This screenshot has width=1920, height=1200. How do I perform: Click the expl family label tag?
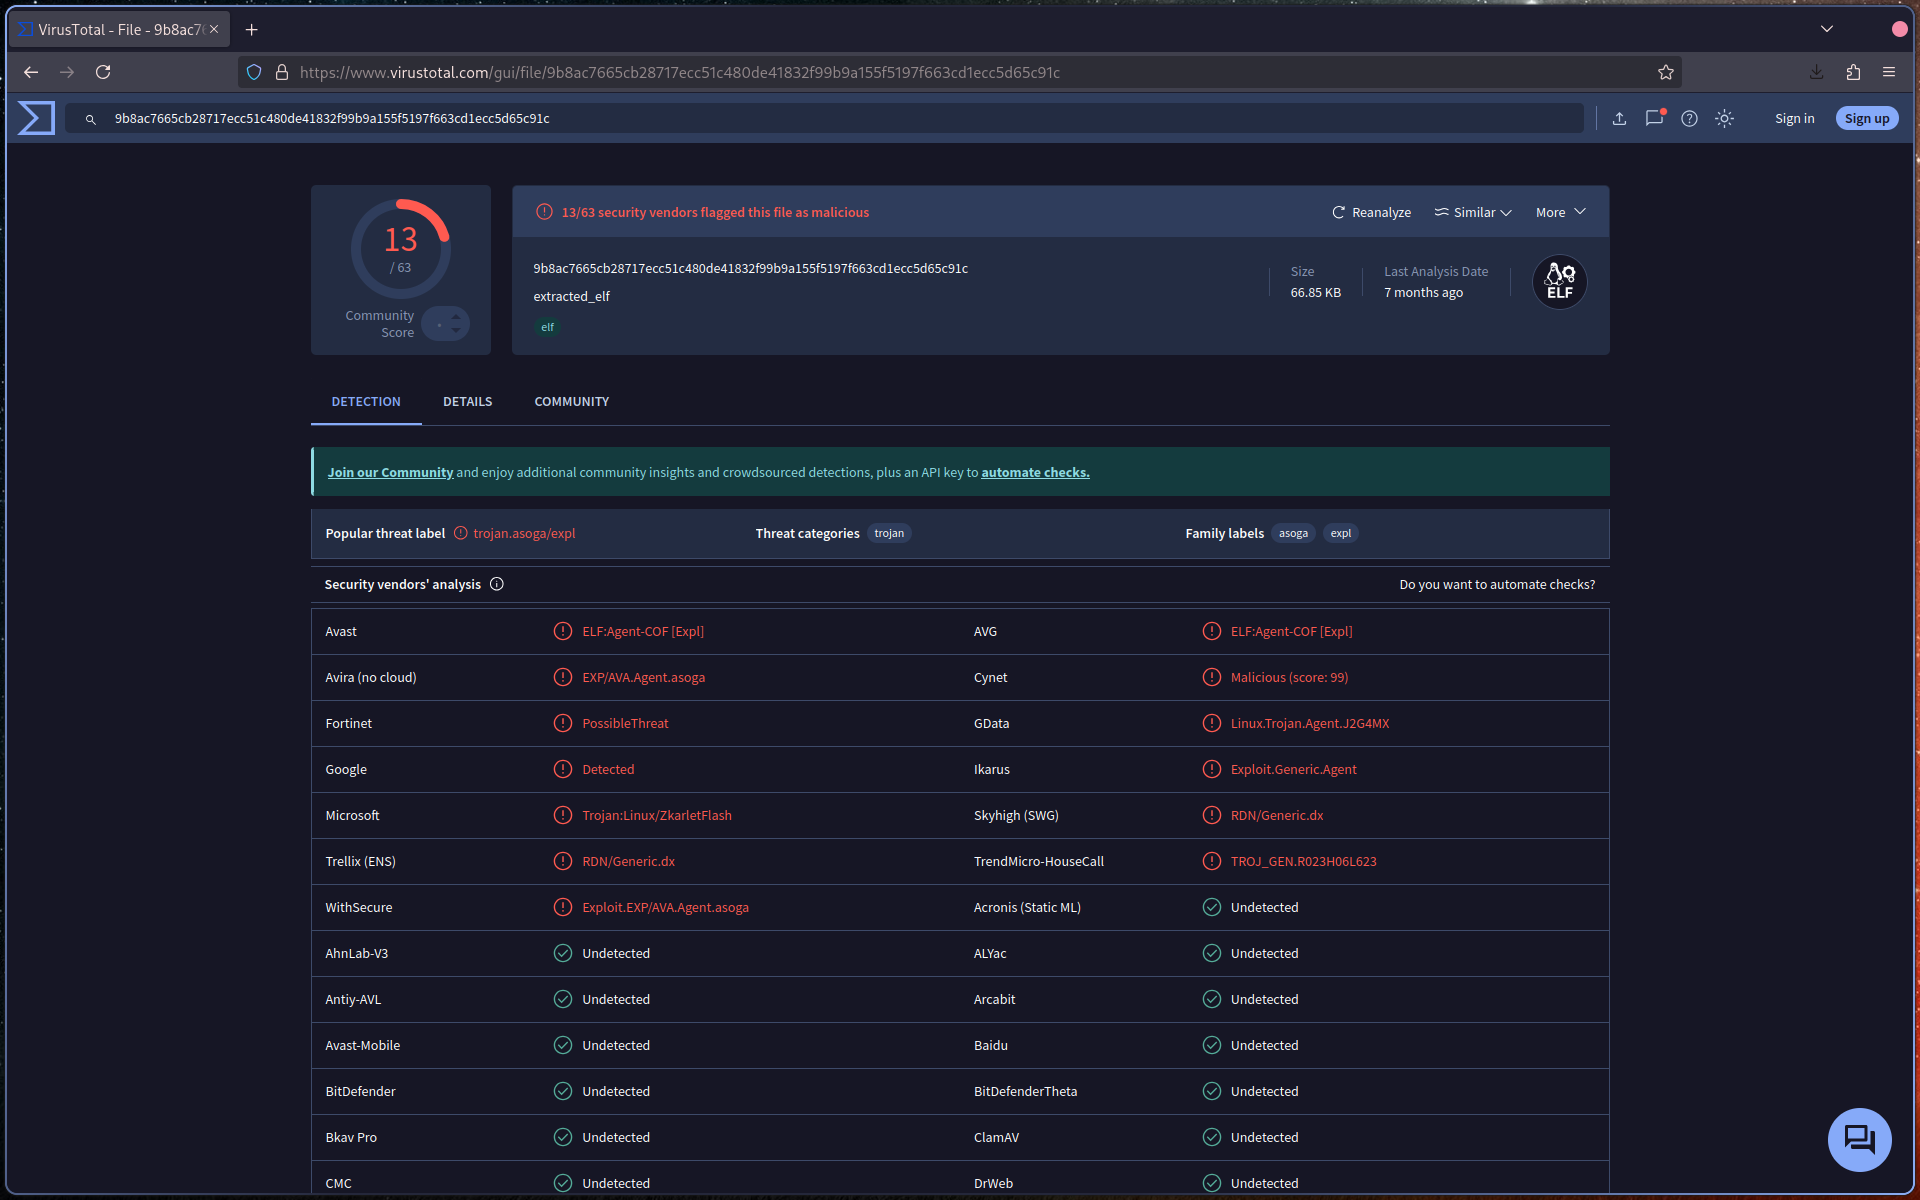pos(1340,533)
